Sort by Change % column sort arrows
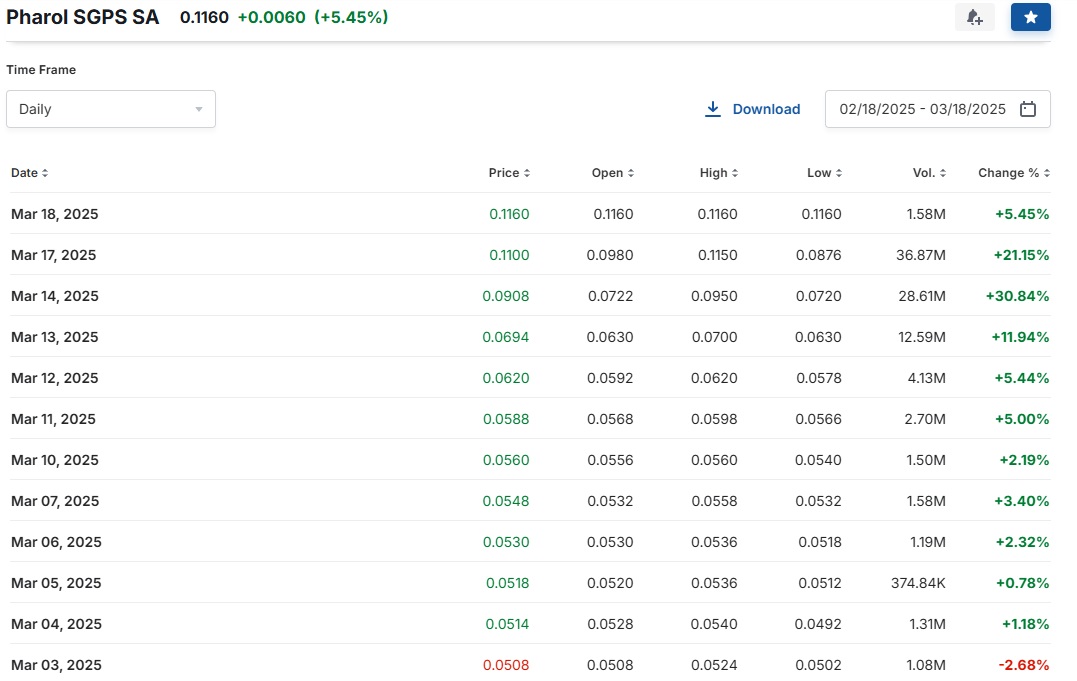Screen dimensions: 1077x681 click(1047, 173)
